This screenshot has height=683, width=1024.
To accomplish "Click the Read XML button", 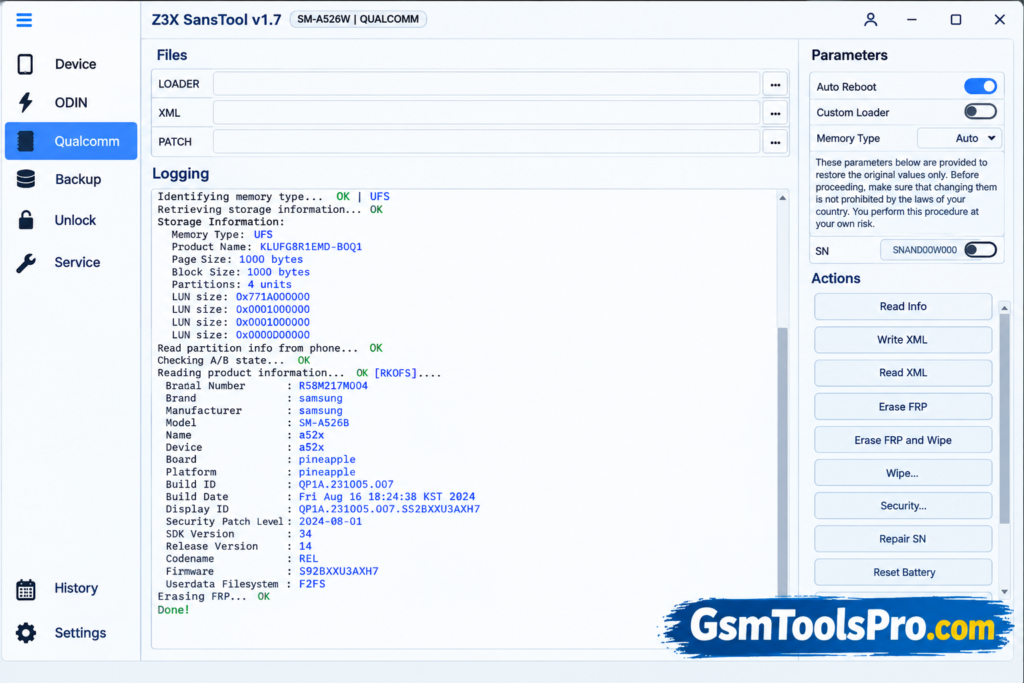I will pos(903,373).
